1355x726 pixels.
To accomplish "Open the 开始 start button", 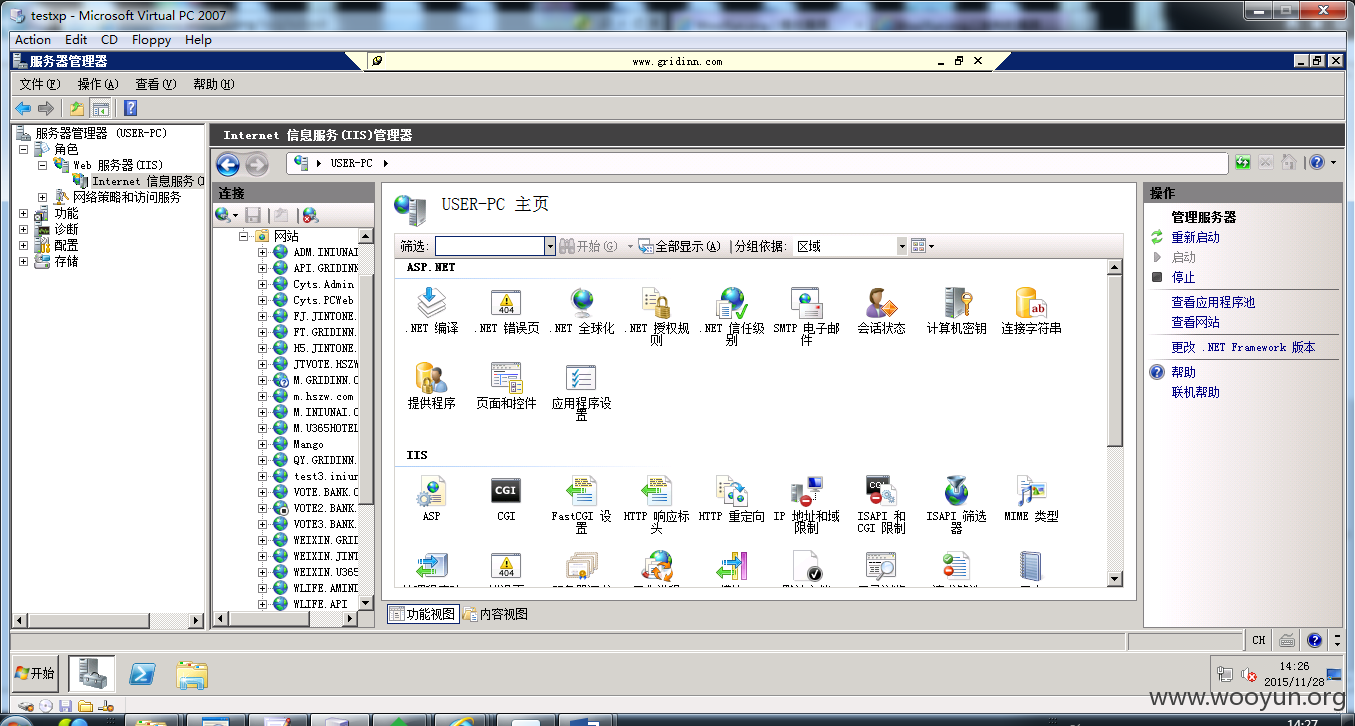I will click(x=36, y=673).
